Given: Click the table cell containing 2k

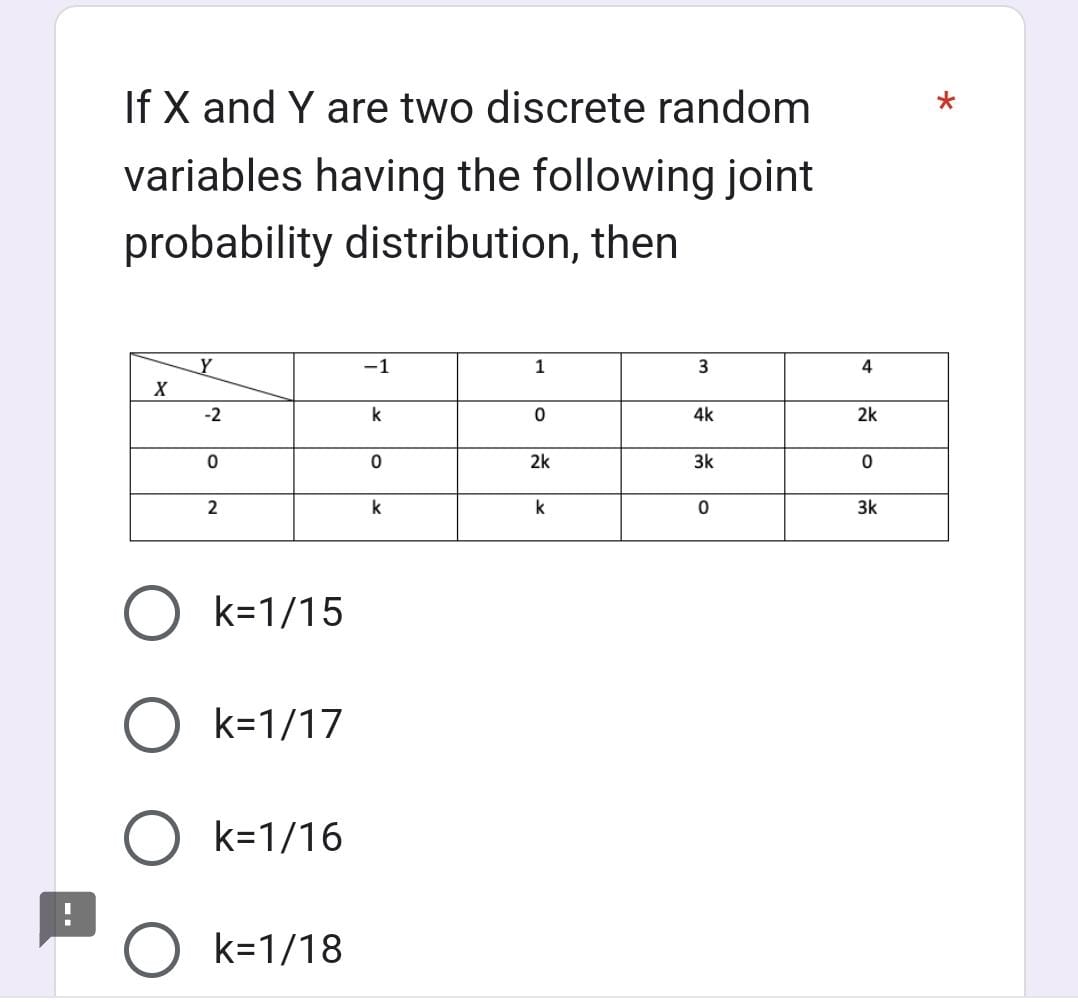Looking at the screenshot, I should (540, 461).
